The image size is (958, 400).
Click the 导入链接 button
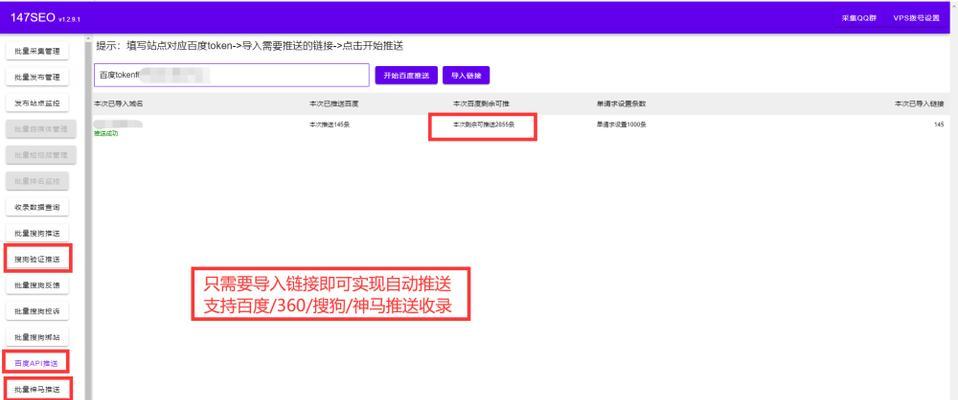pos(466,75)
